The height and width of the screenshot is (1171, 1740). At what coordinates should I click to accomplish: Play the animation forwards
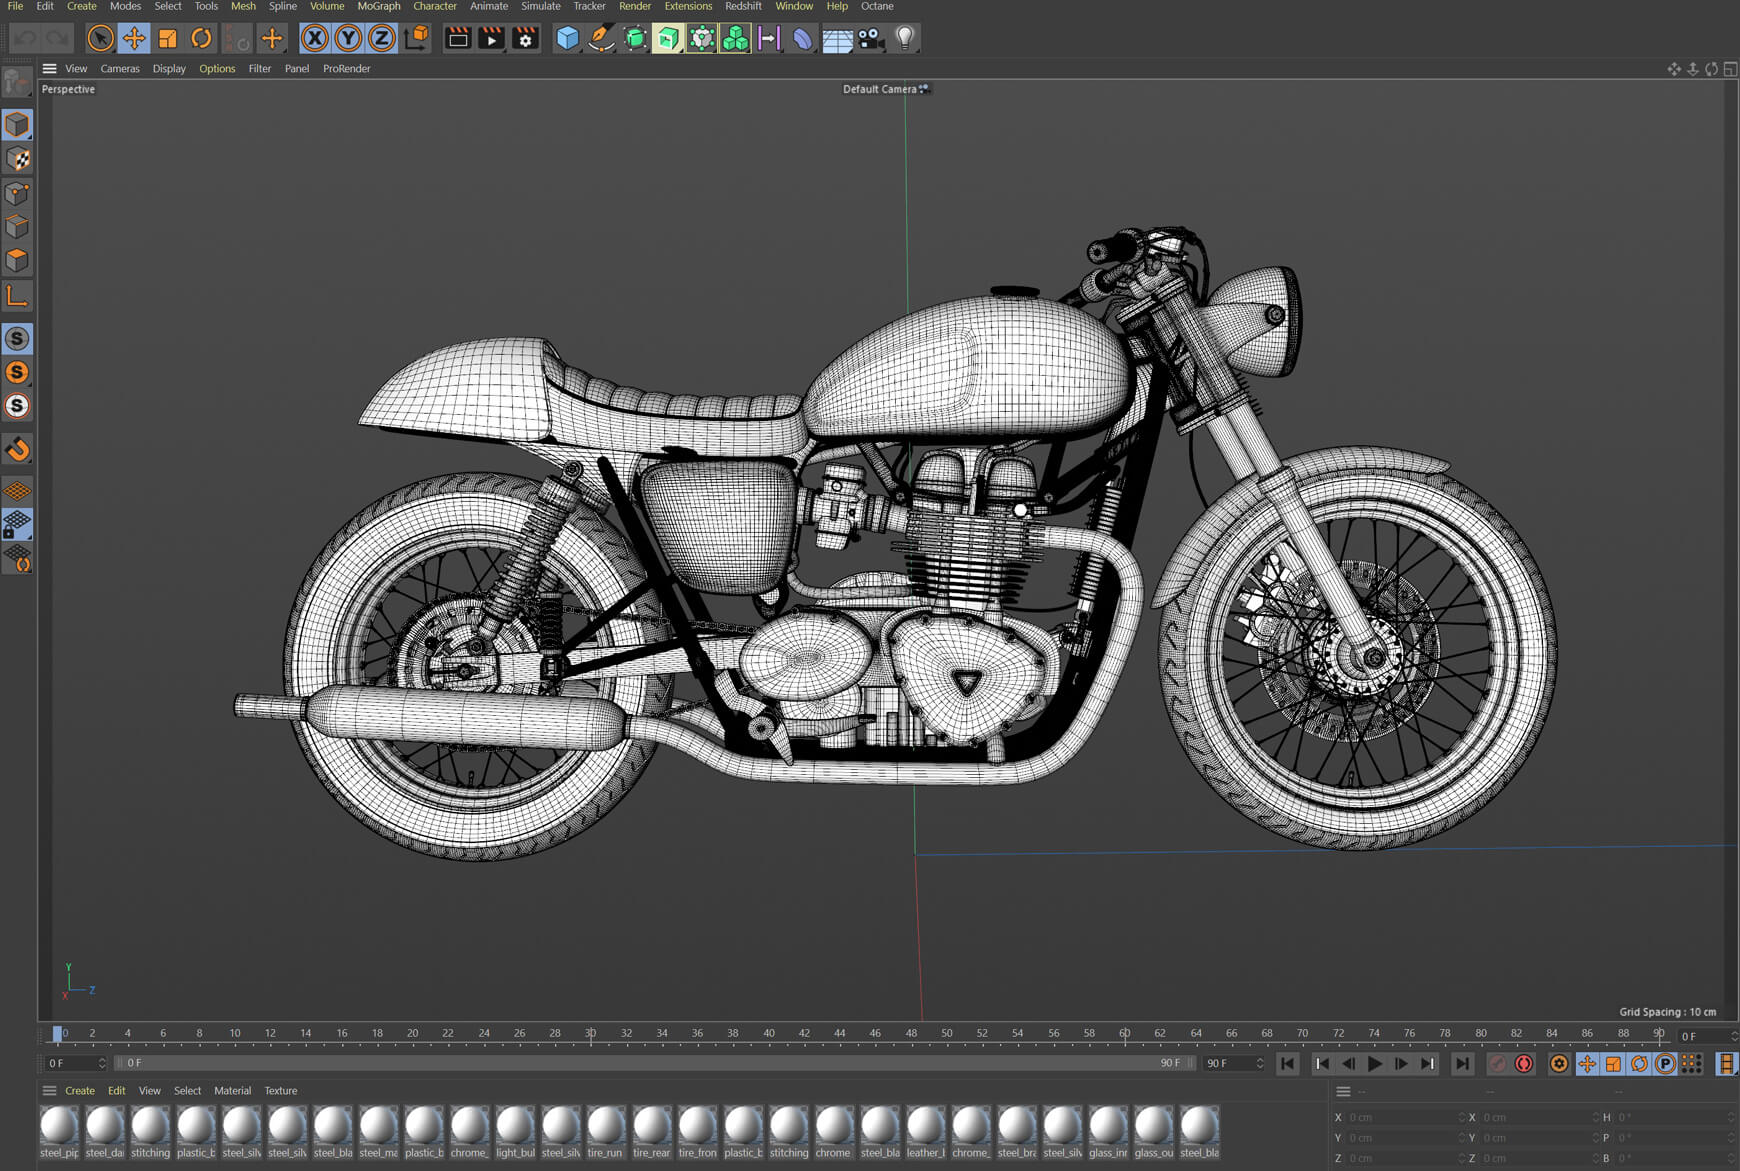pos(1375,1063)
